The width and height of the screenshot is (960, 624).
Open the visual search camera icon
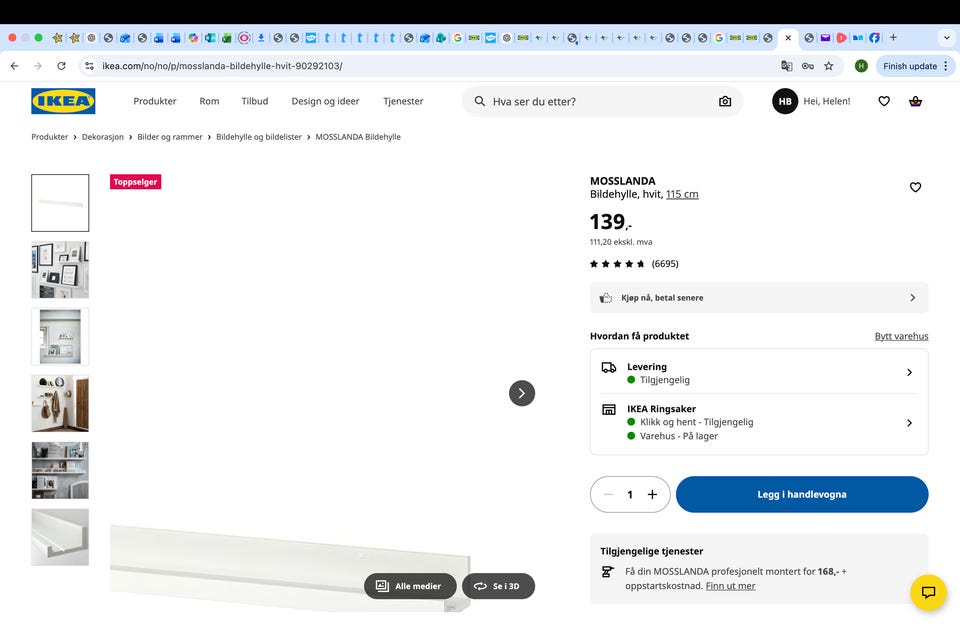[x=725, y=102]
